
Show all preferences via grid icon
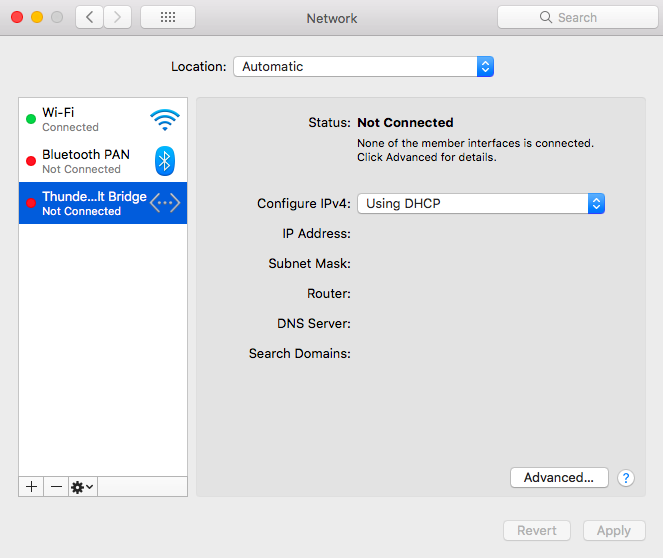[168, 17]
